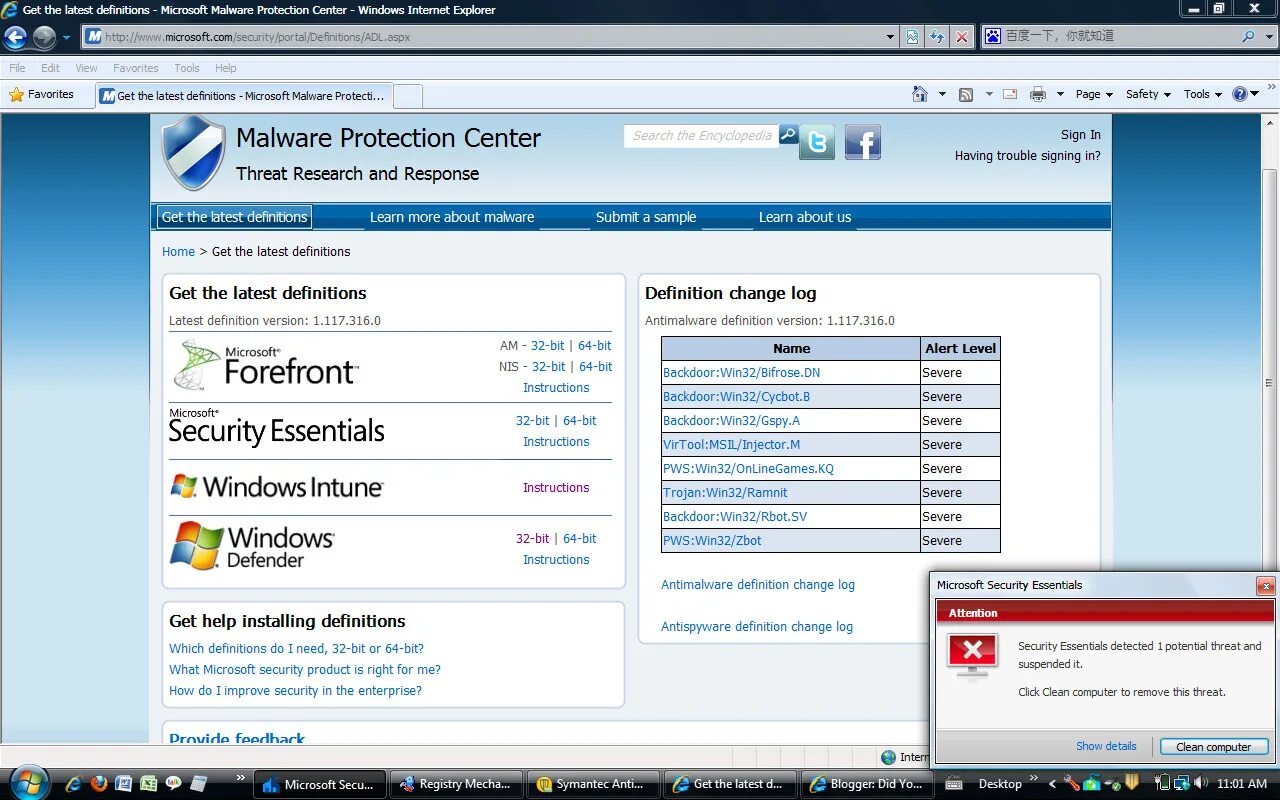Open the Sign In link

click(1081, 135)
